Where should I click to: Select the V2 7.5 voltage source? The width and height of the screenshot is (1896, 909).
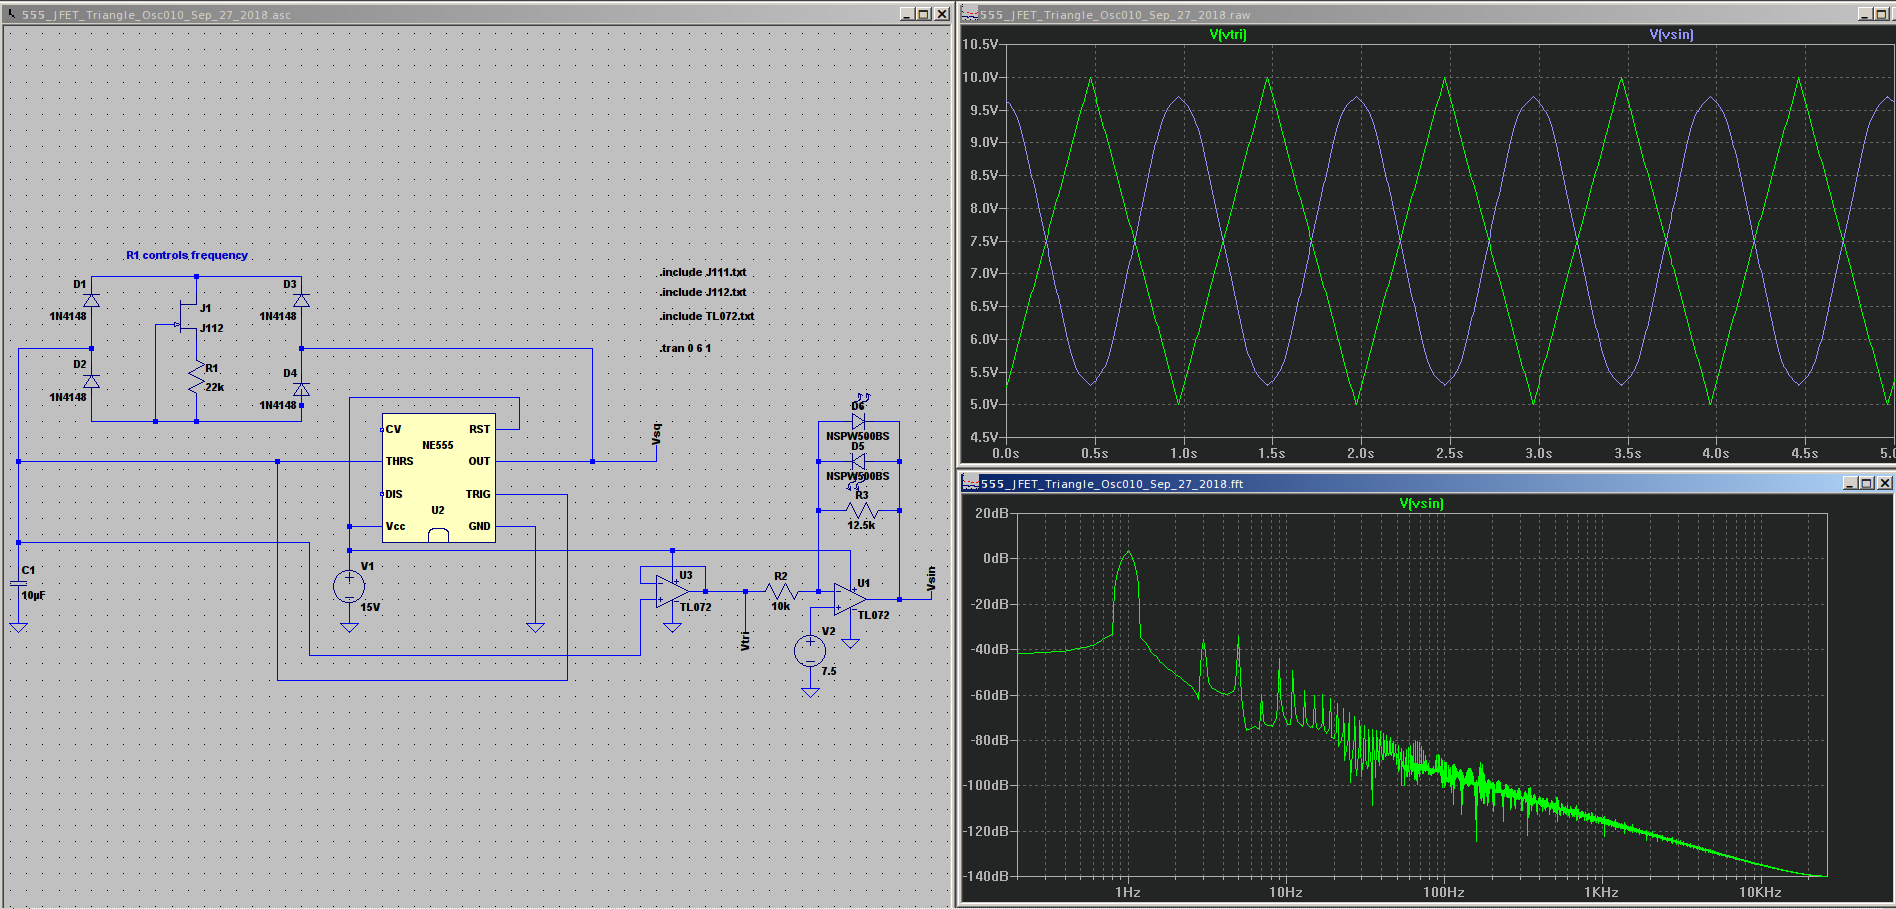click(x=810, y=651)
